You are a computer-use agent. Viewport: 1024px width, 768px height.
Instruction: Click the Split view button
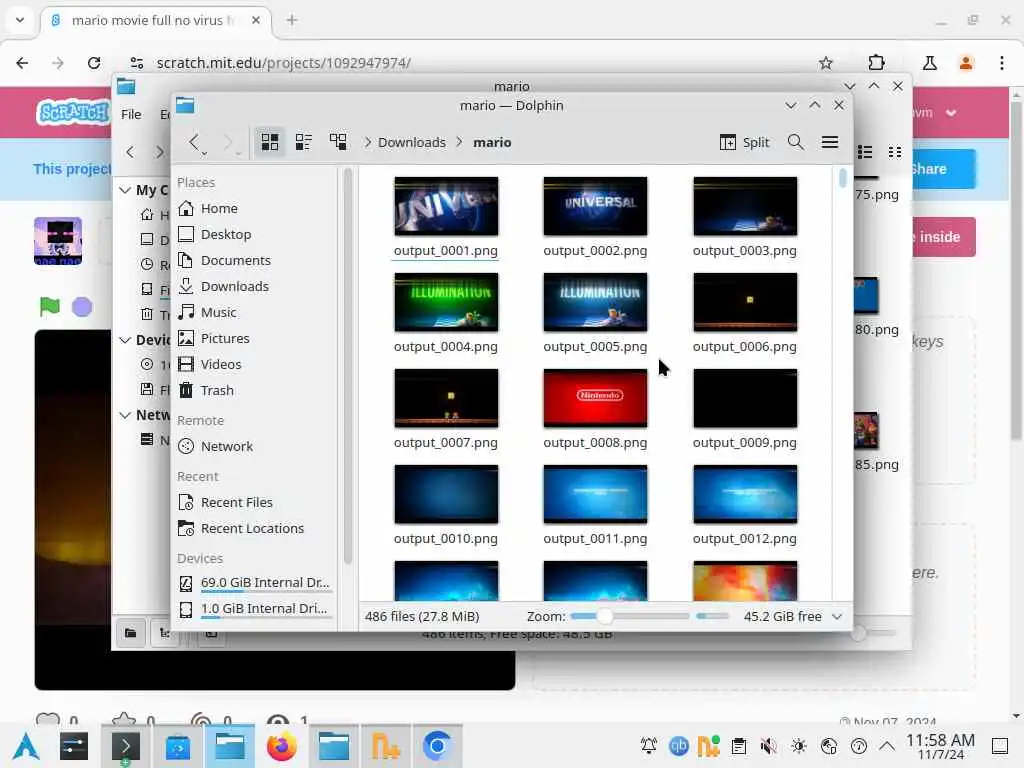(744, 142)
